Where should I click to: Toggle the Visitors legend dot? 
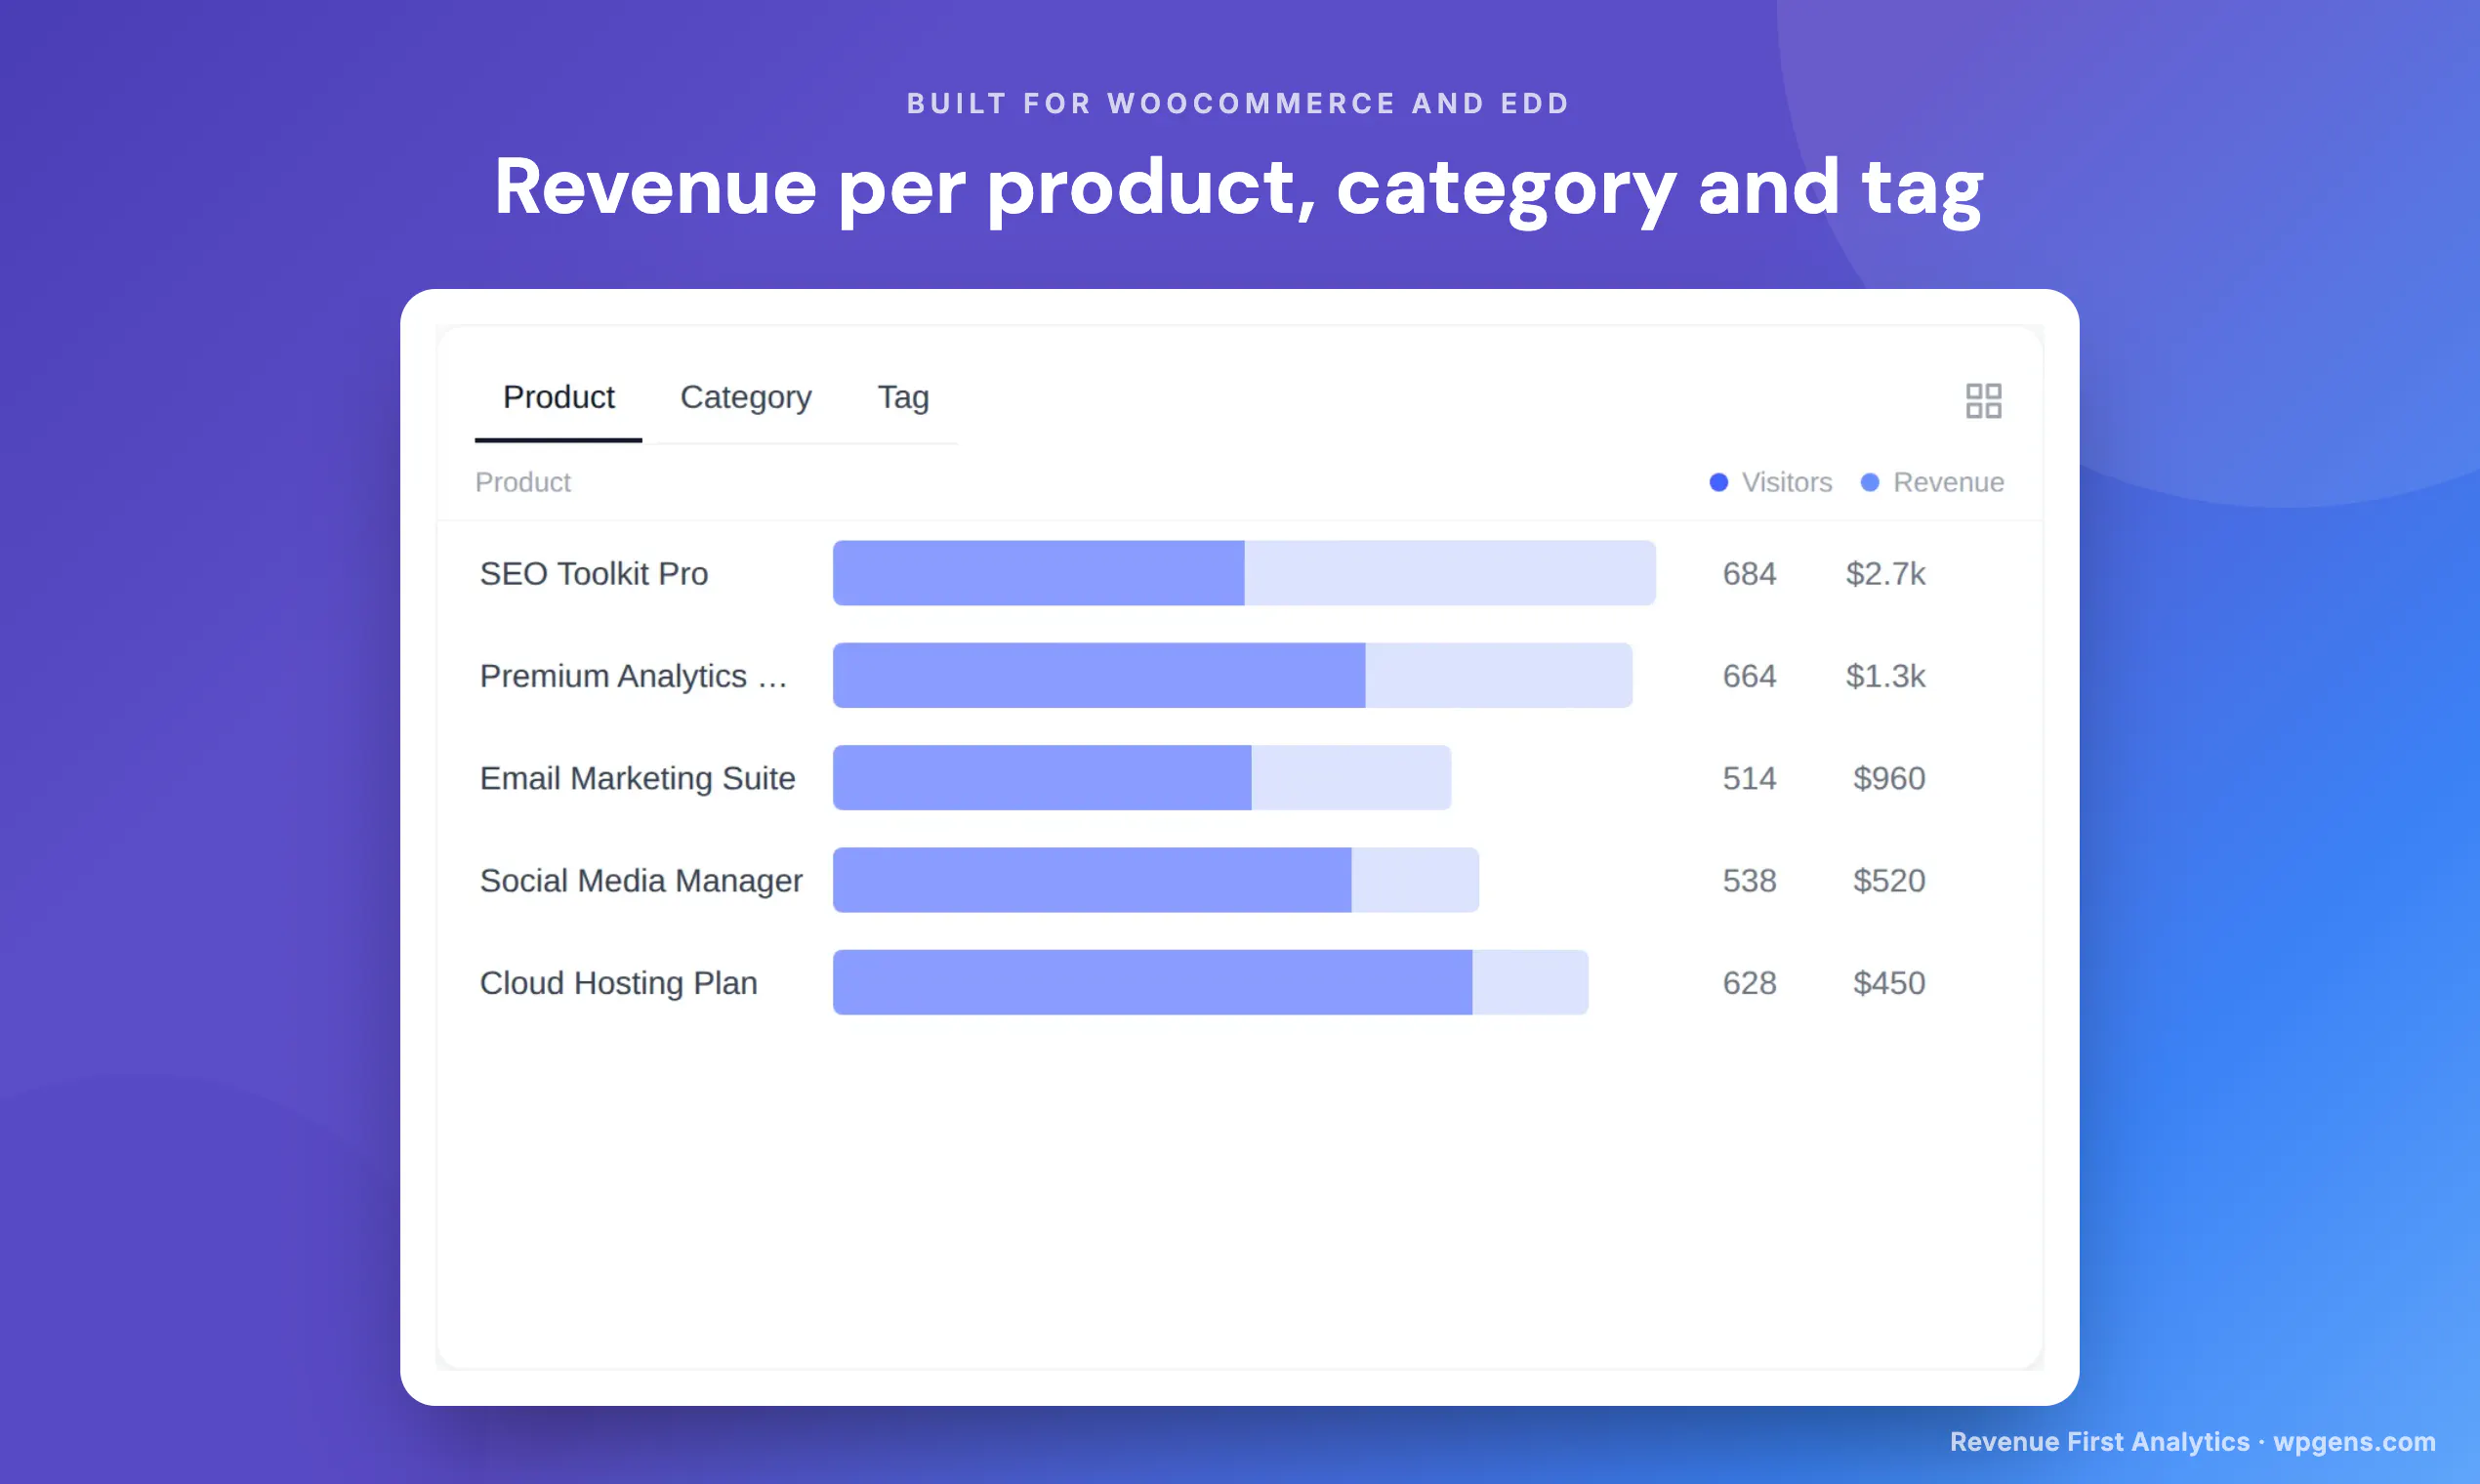[1718, 483]
